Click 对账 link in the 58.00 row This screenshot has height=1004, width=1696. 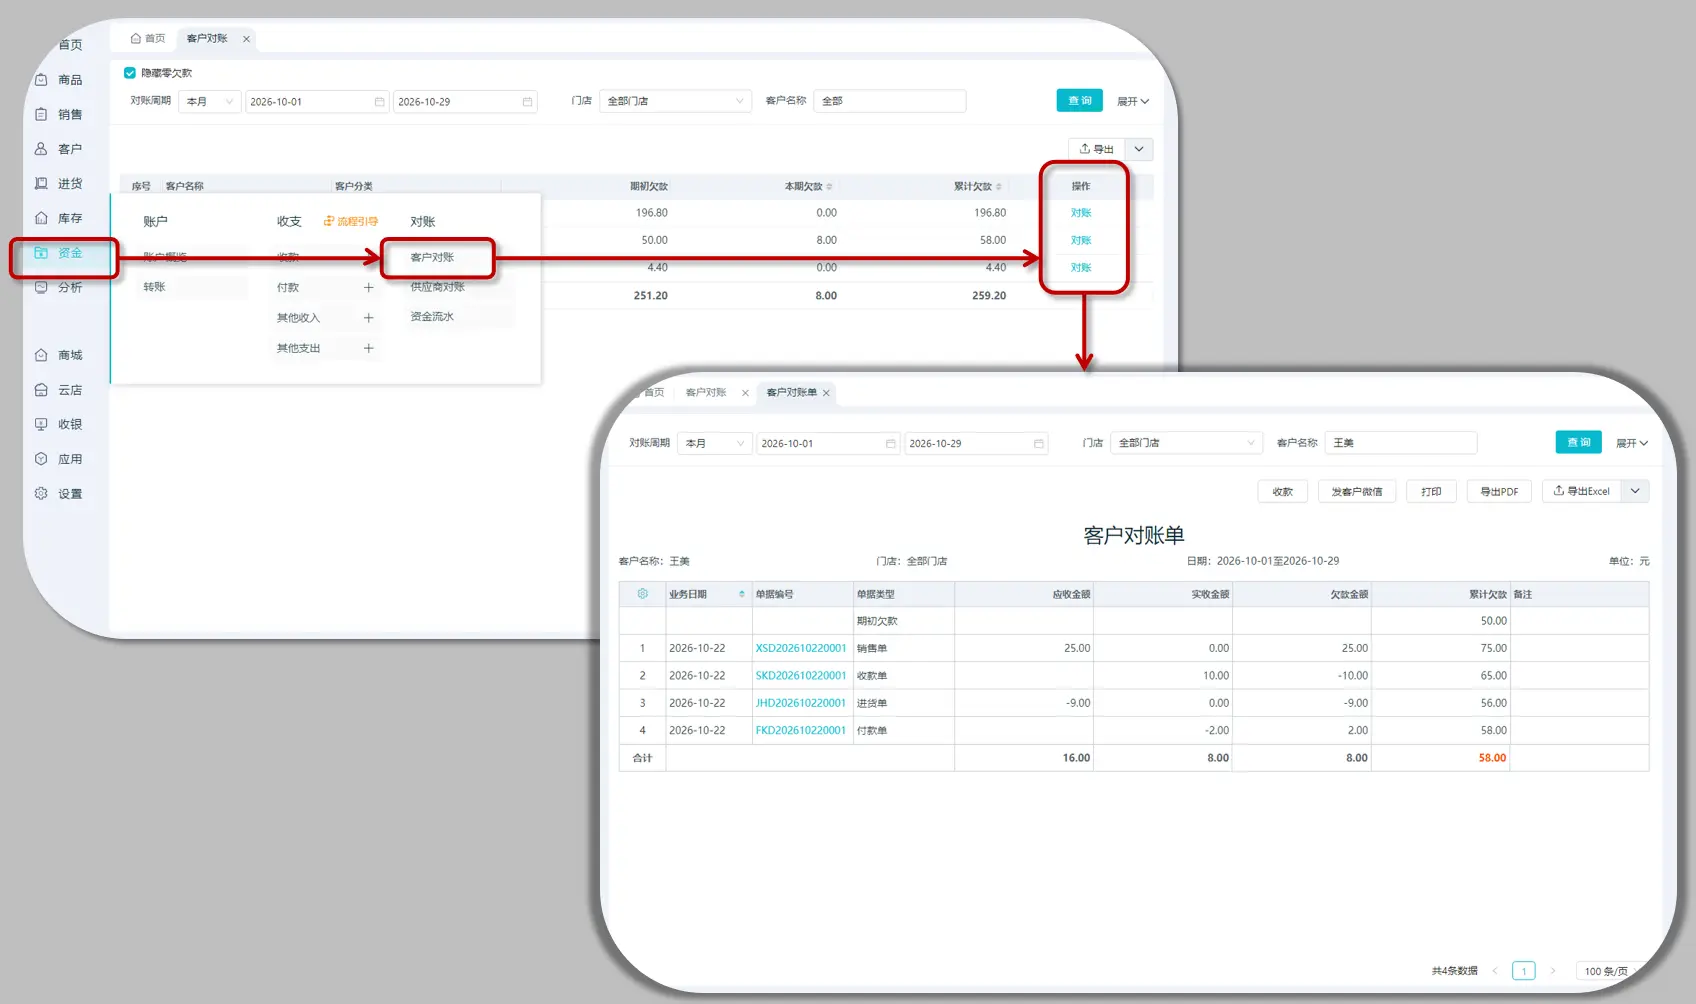(1081, 240)
